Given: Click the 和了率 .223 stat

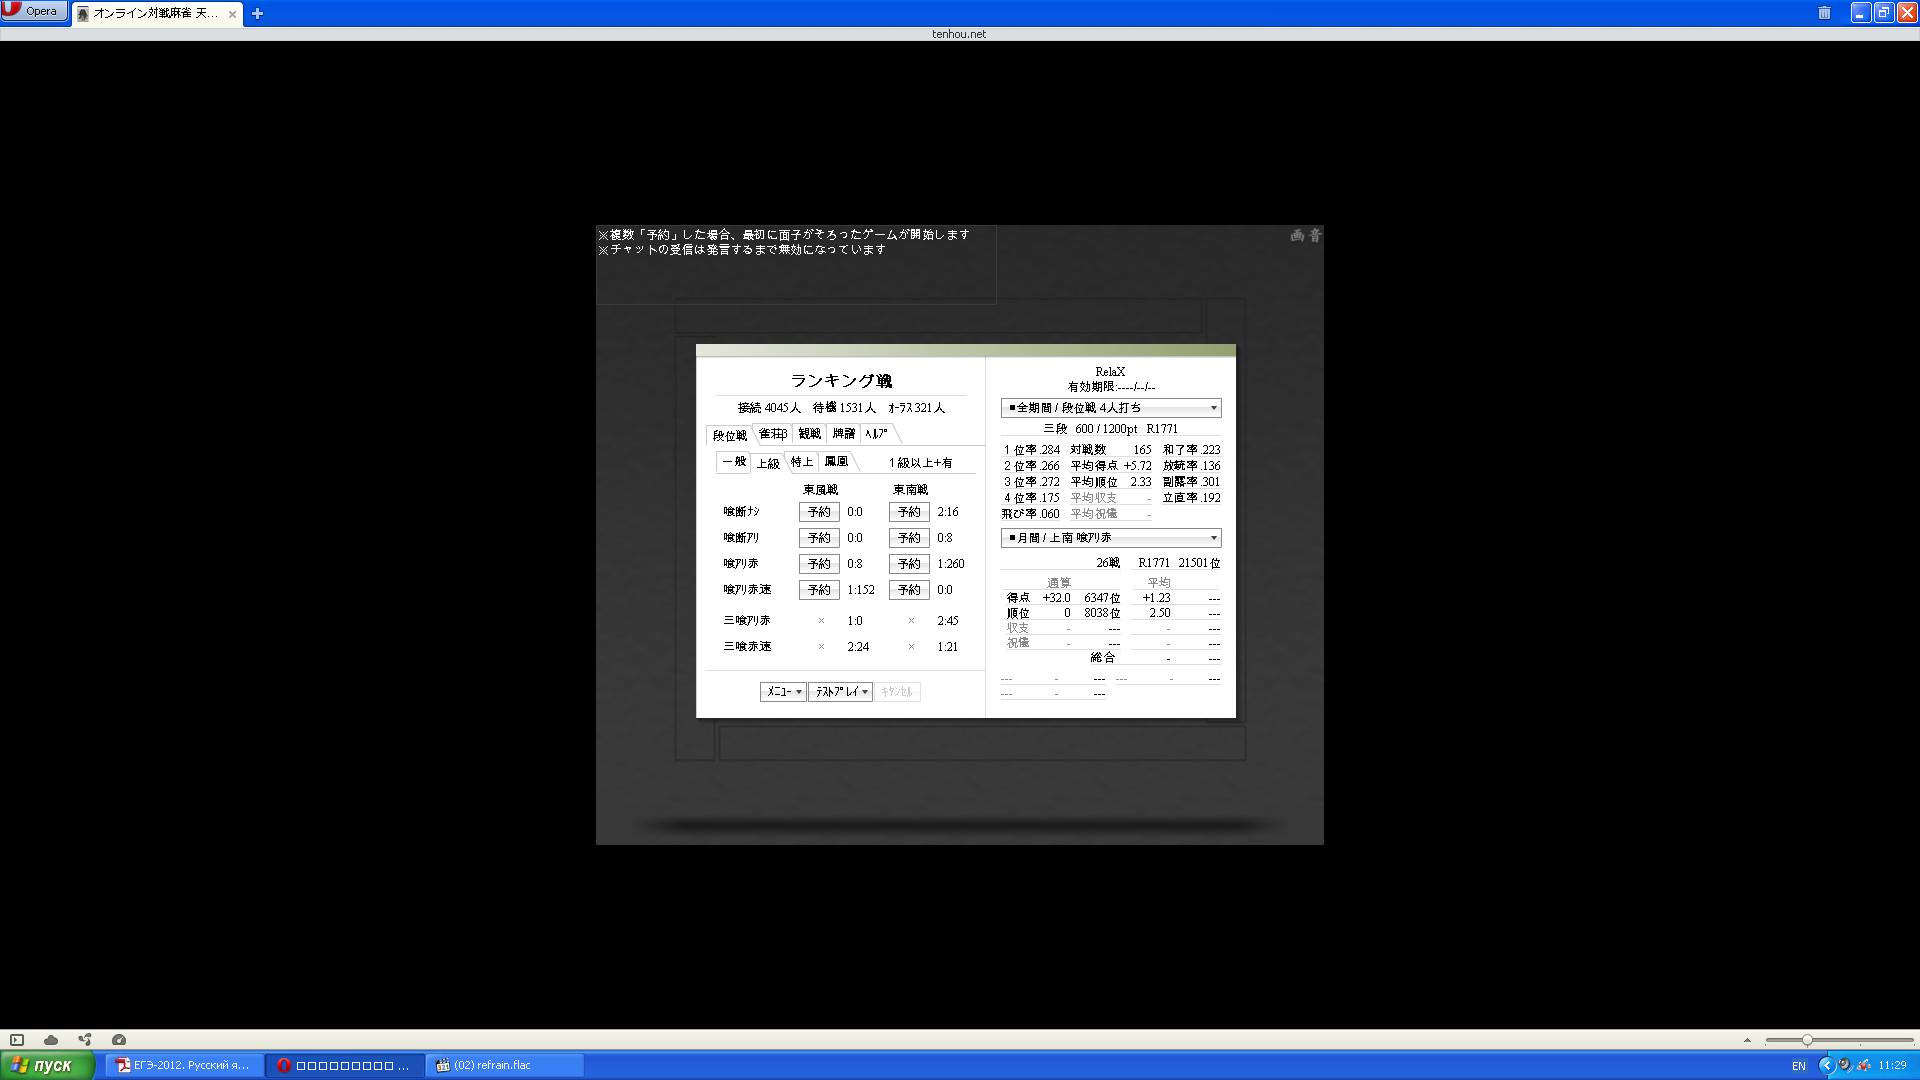Looking at the screenshot, I should click(x=1191, y=450).
